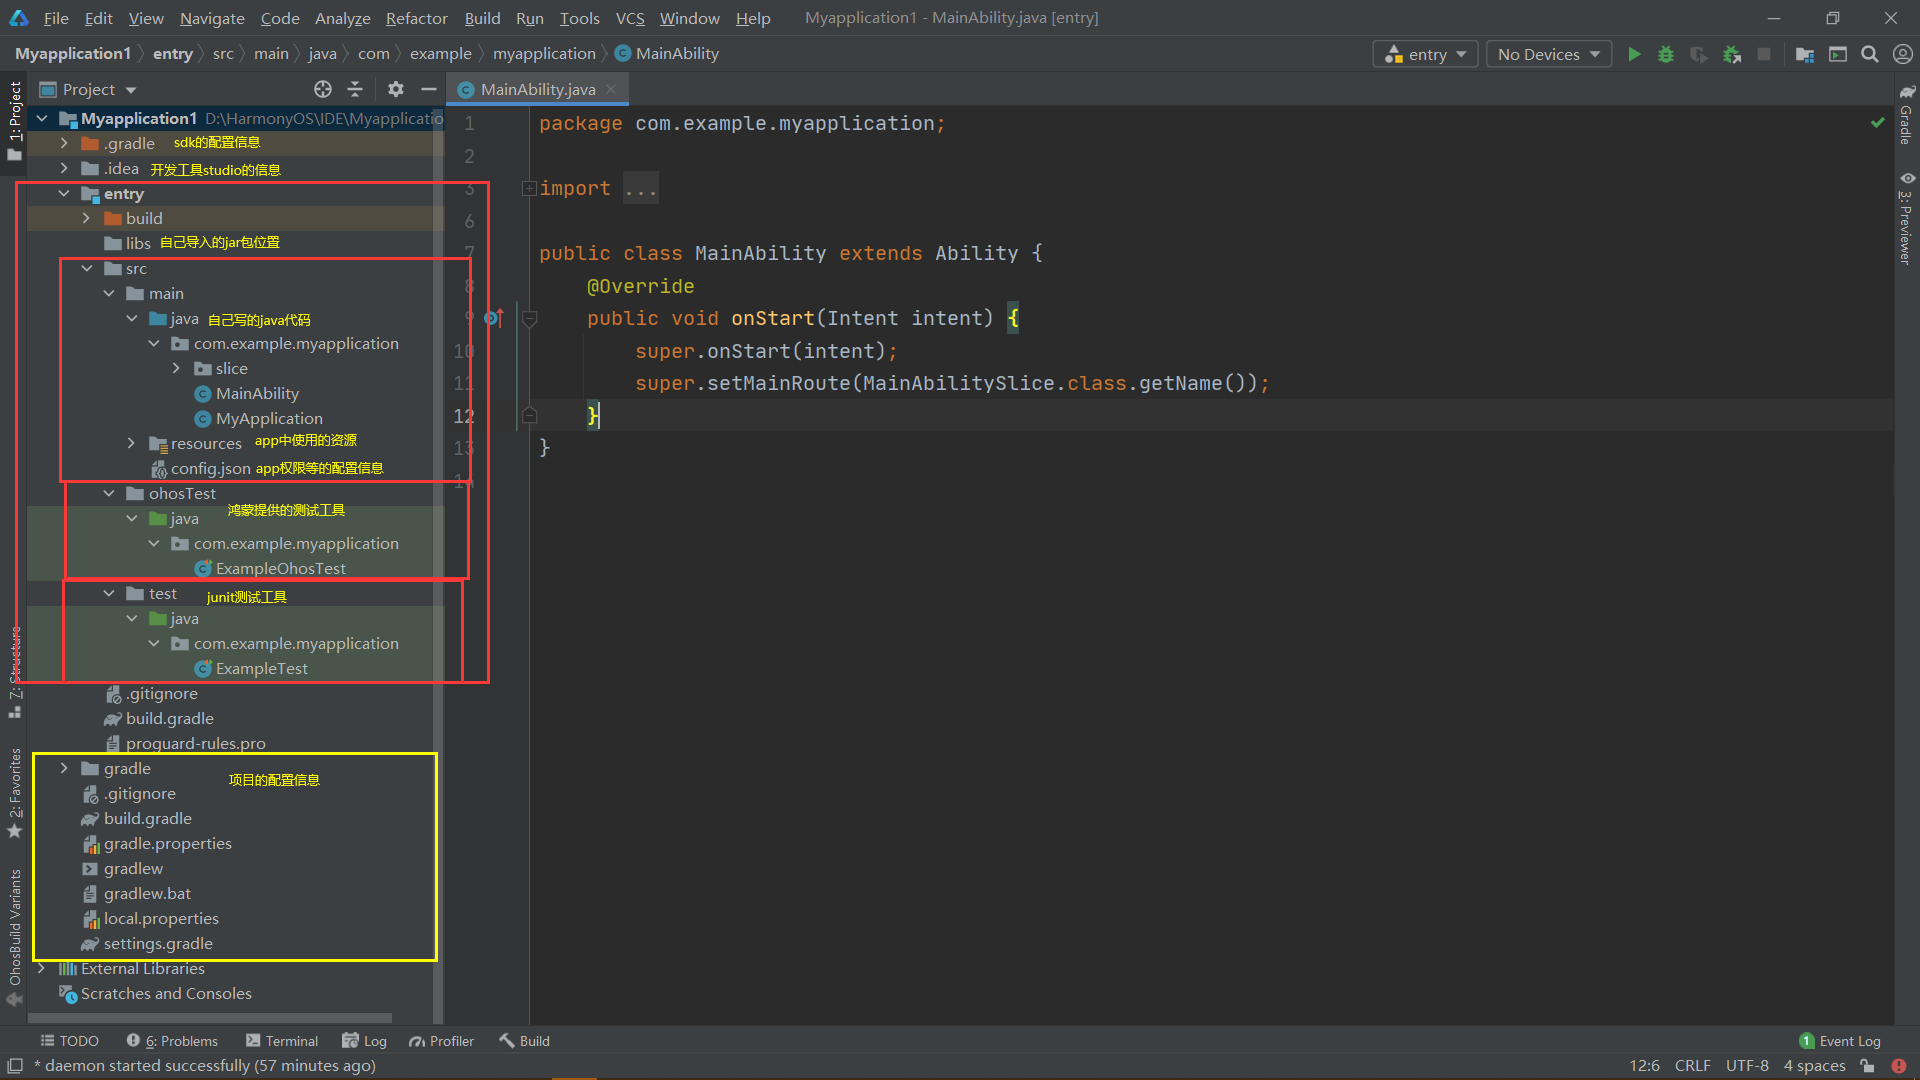Click the green inspection checkmark icon

pyautogui.click(x=1878, y=122)
